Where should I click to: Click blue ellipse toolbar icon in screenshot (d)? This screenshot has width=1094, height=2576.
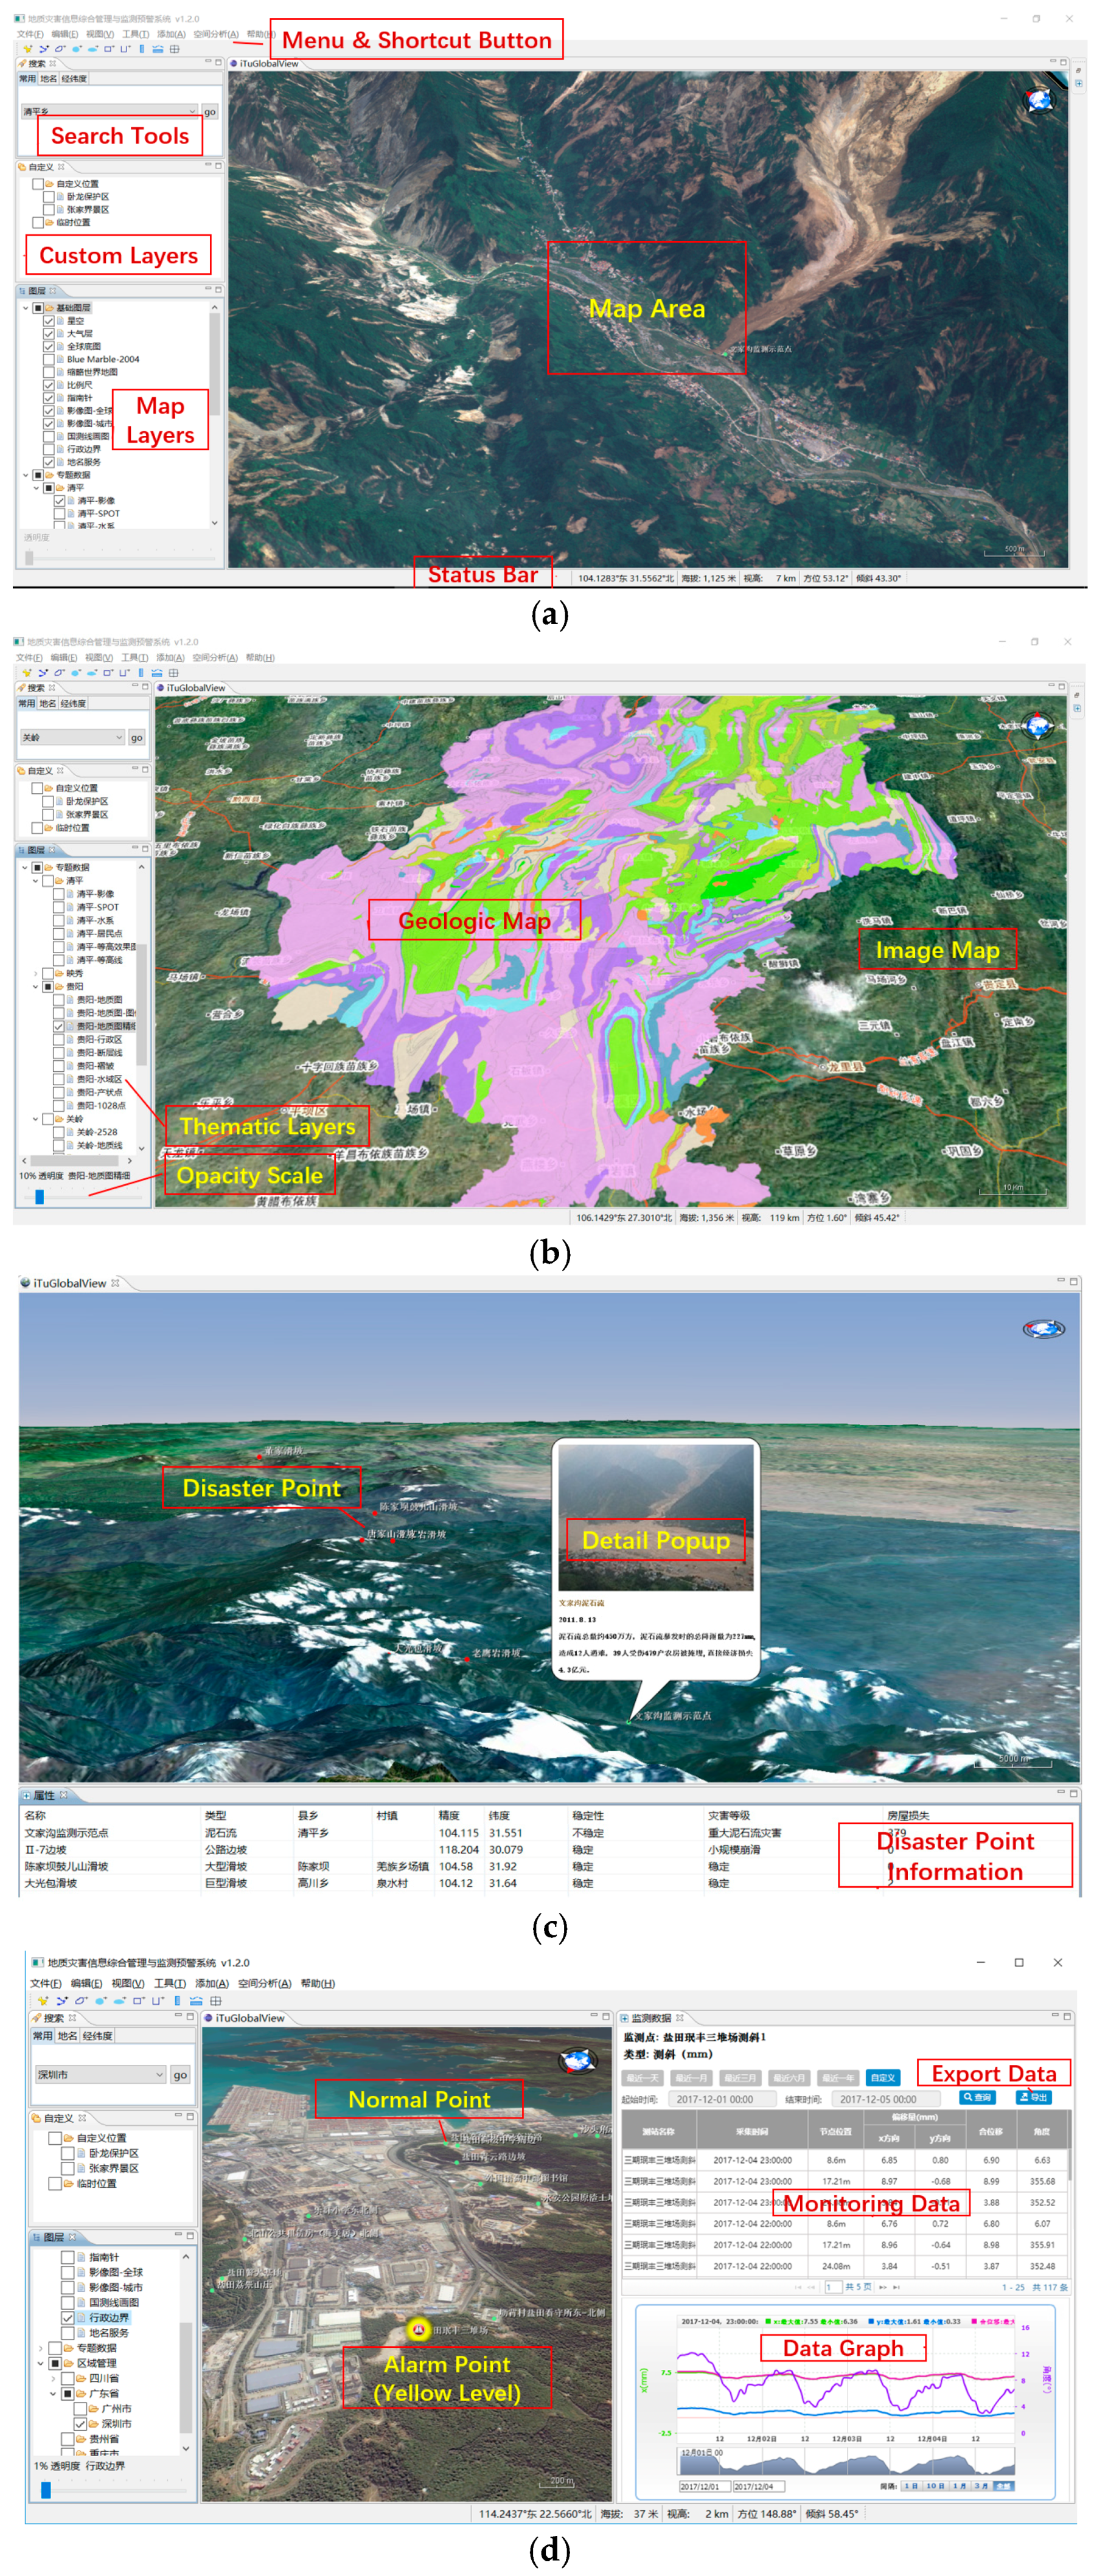click(x=119, y=2000)
